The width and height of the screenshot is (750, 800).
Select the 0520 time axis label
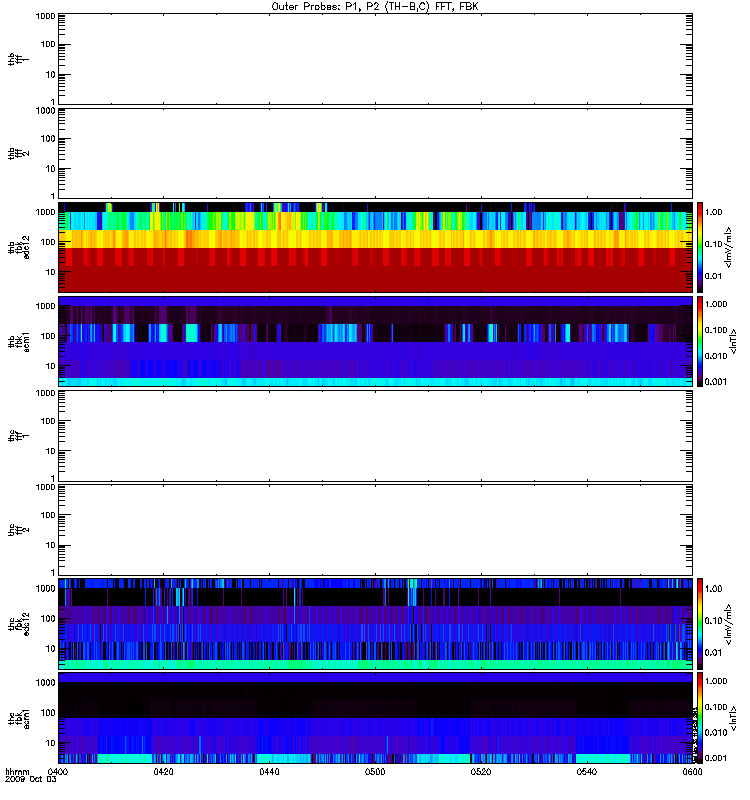click(x=481, y=772)
